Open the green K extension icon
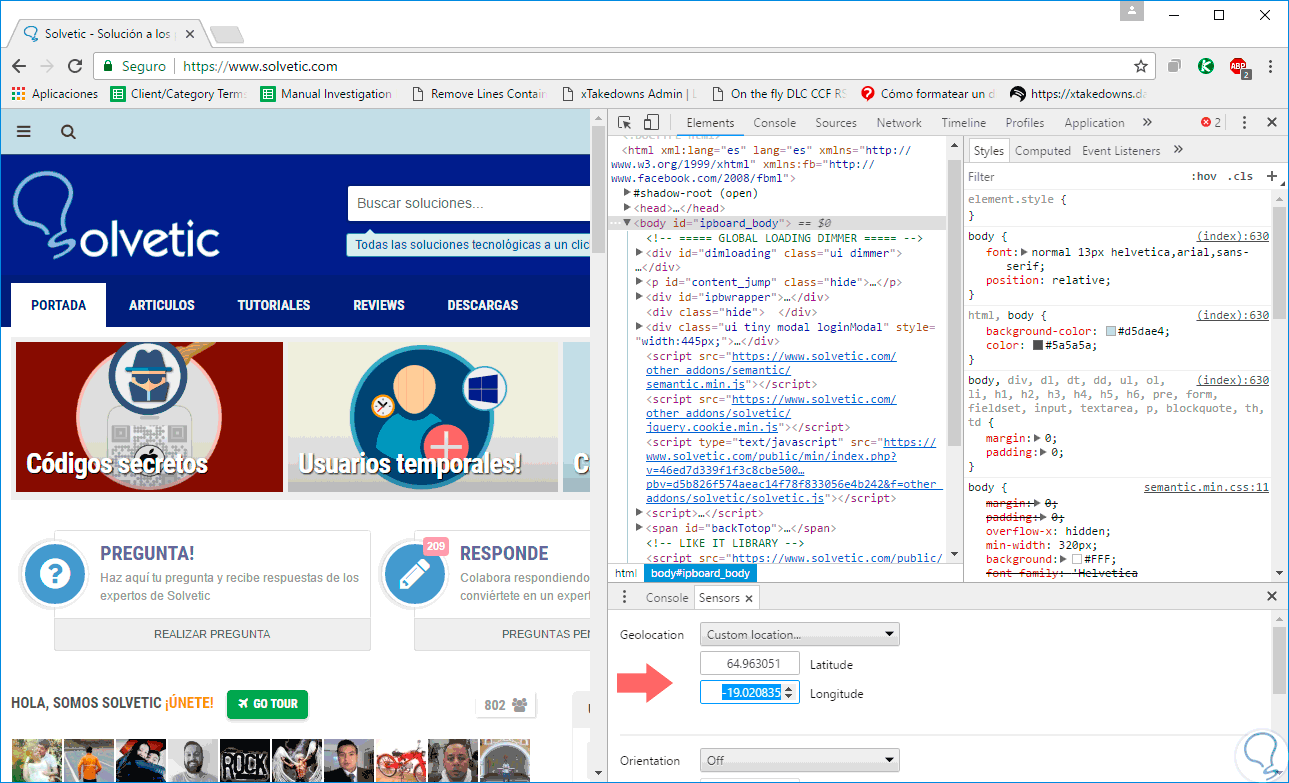Screen dimensions: 1289x783 [1207, 66]
